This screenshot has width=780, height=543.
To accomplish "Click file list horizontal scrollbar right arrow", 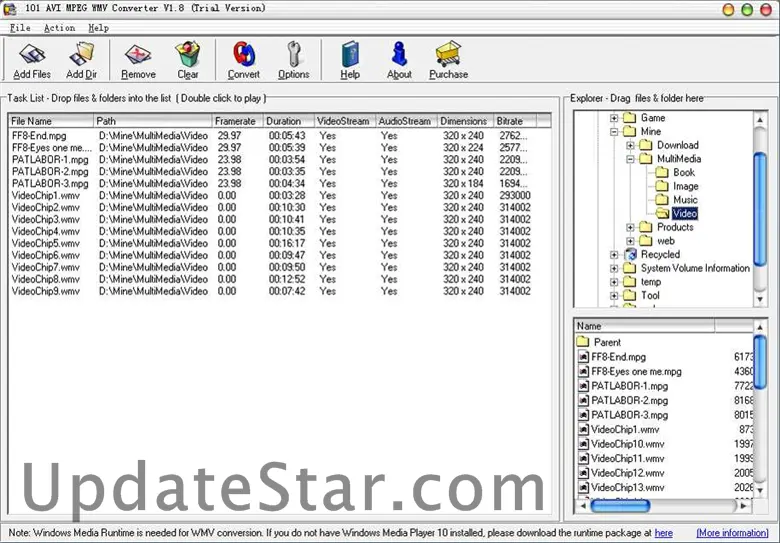I will [744, 506].
